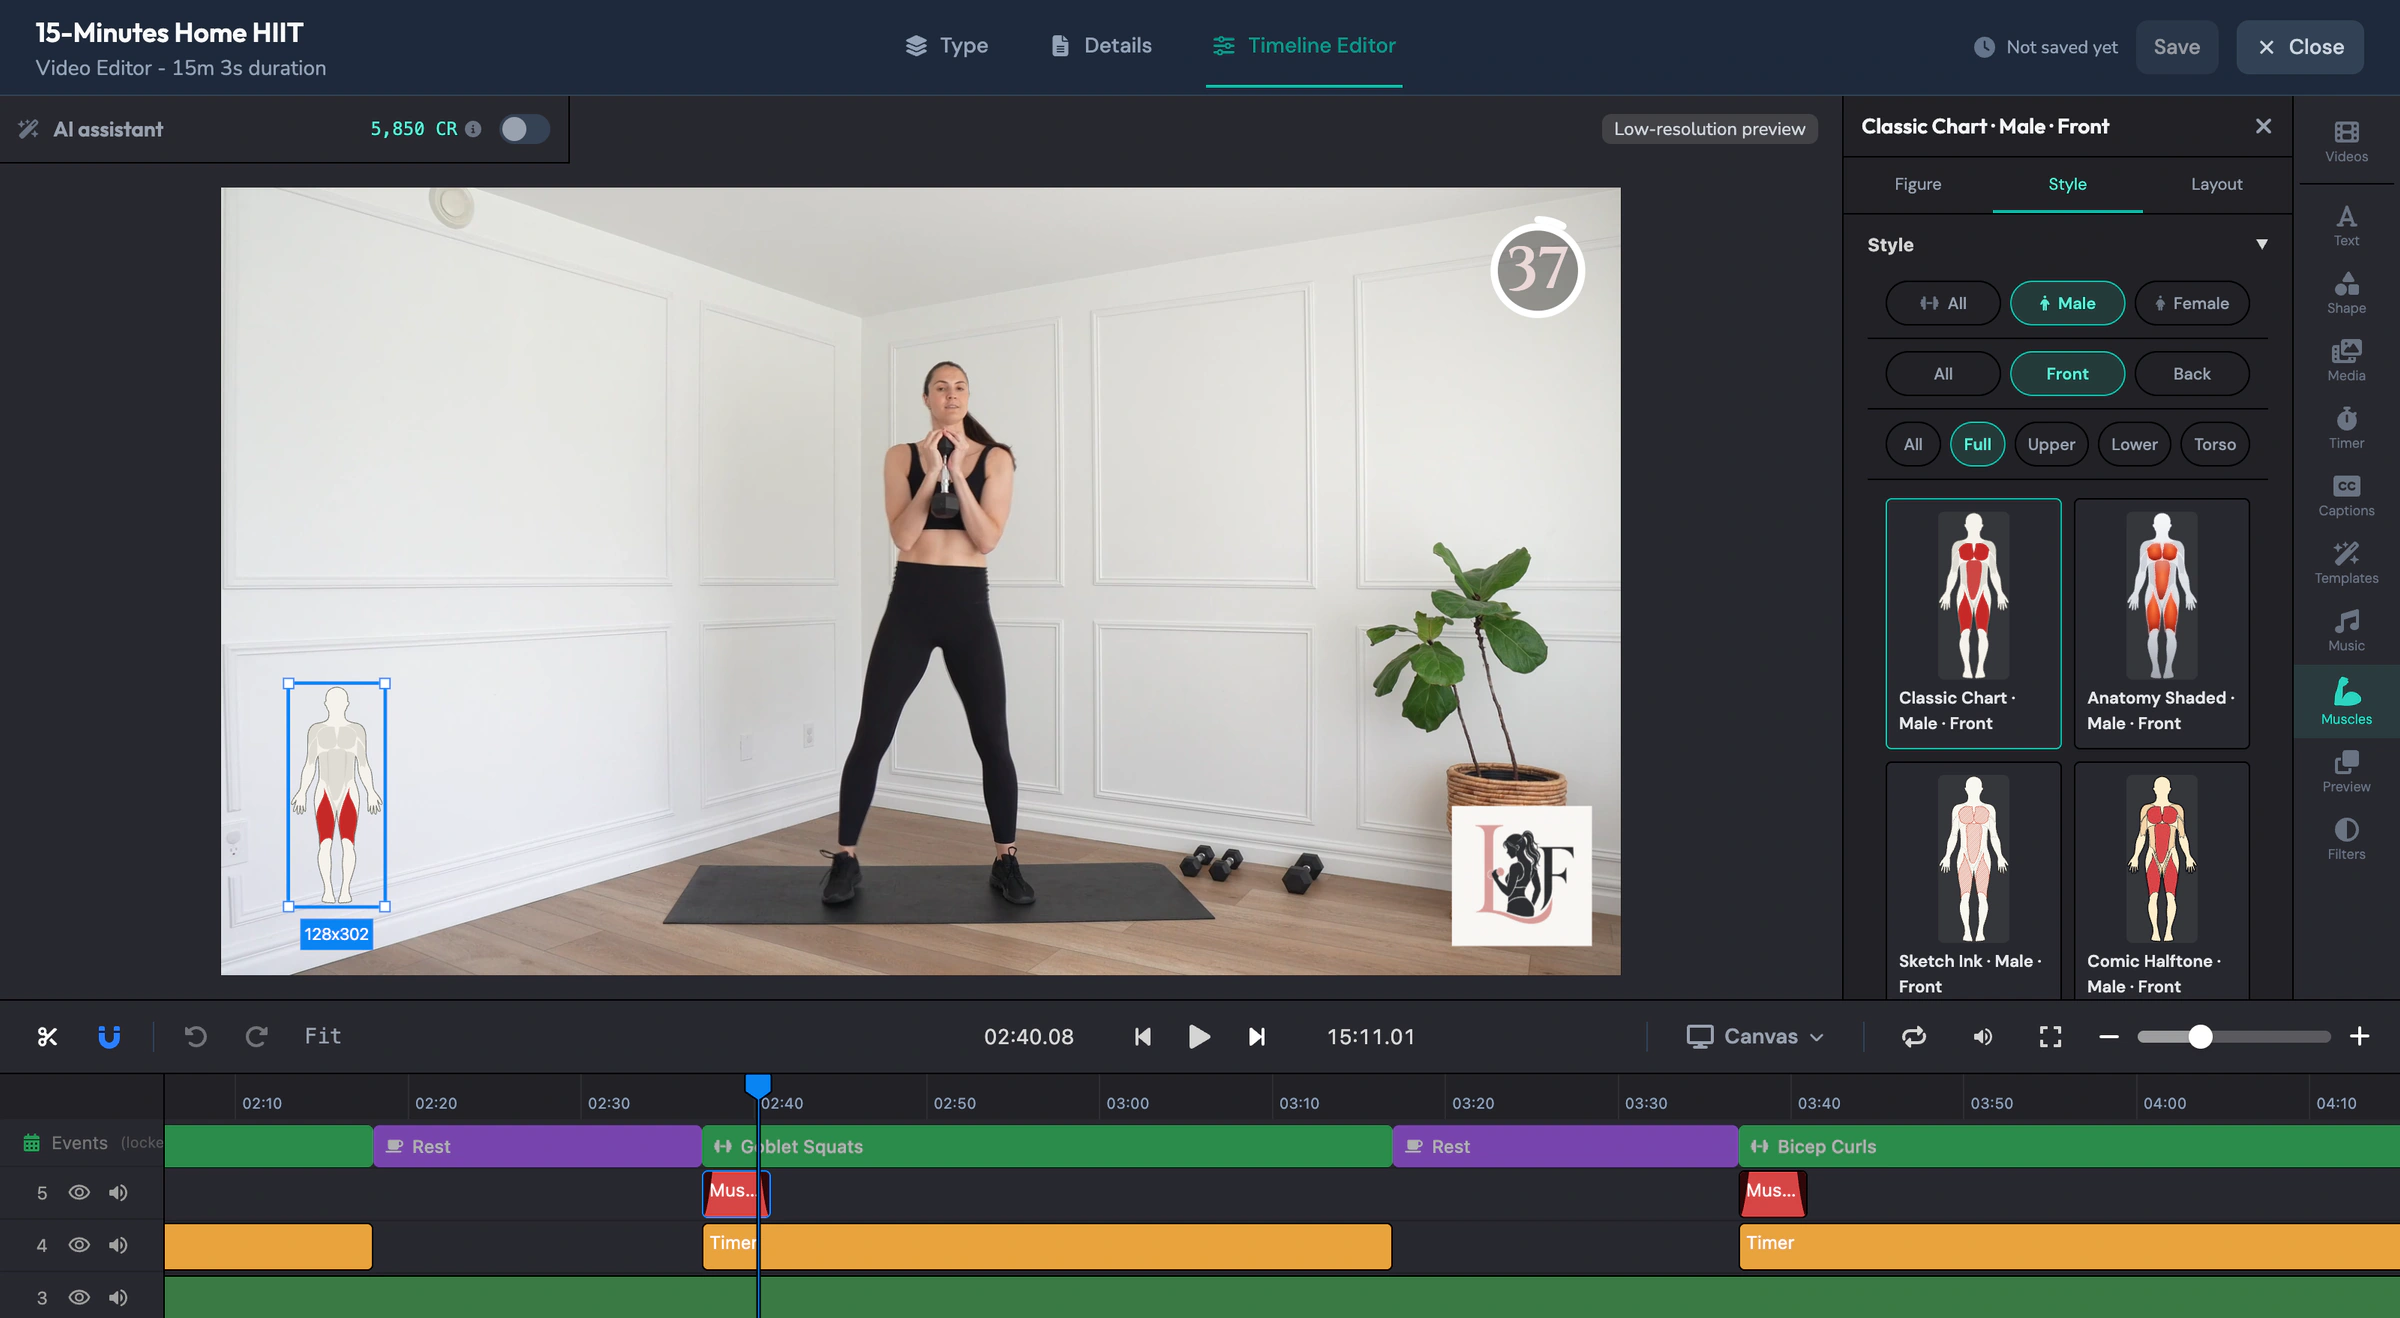Skip to previous marker
Viewport: 2400px width, 1318px height.
point(1143,1037)
